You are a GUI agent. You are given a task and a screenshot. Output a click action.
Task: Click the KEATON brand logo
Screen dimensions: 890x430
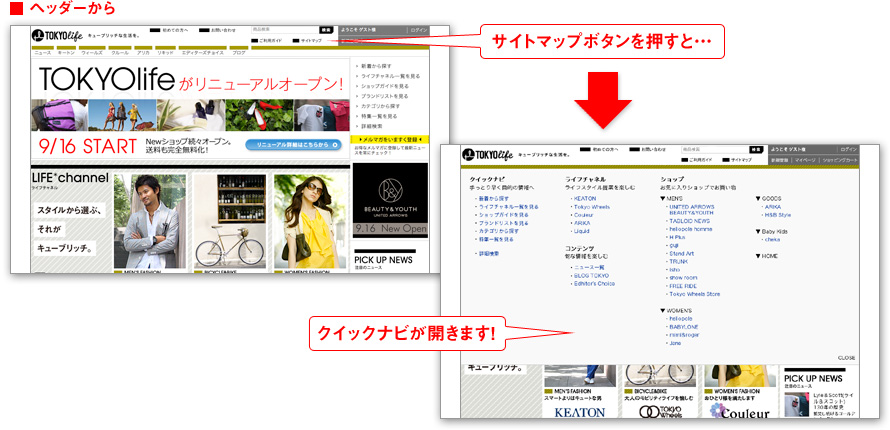tap(580, 411)
